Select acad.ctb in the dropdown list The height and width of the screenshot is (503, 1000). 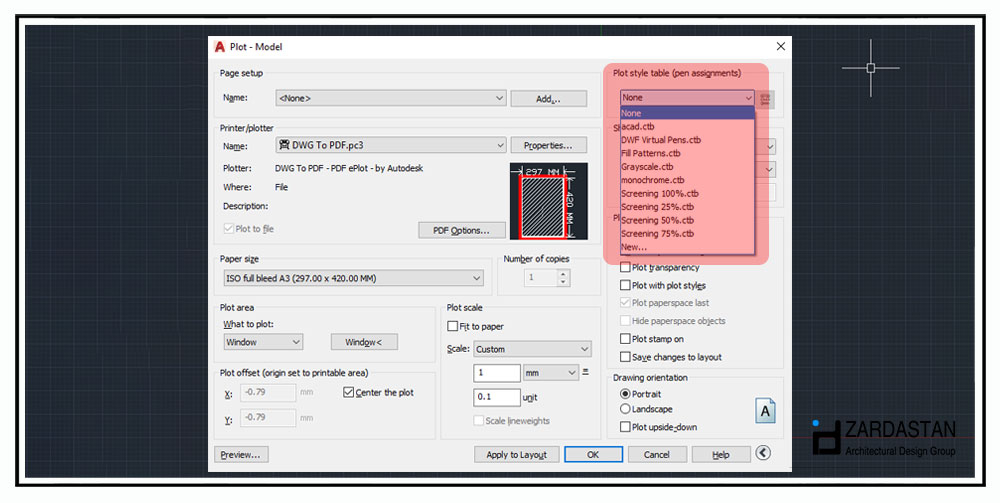[639, 127]
